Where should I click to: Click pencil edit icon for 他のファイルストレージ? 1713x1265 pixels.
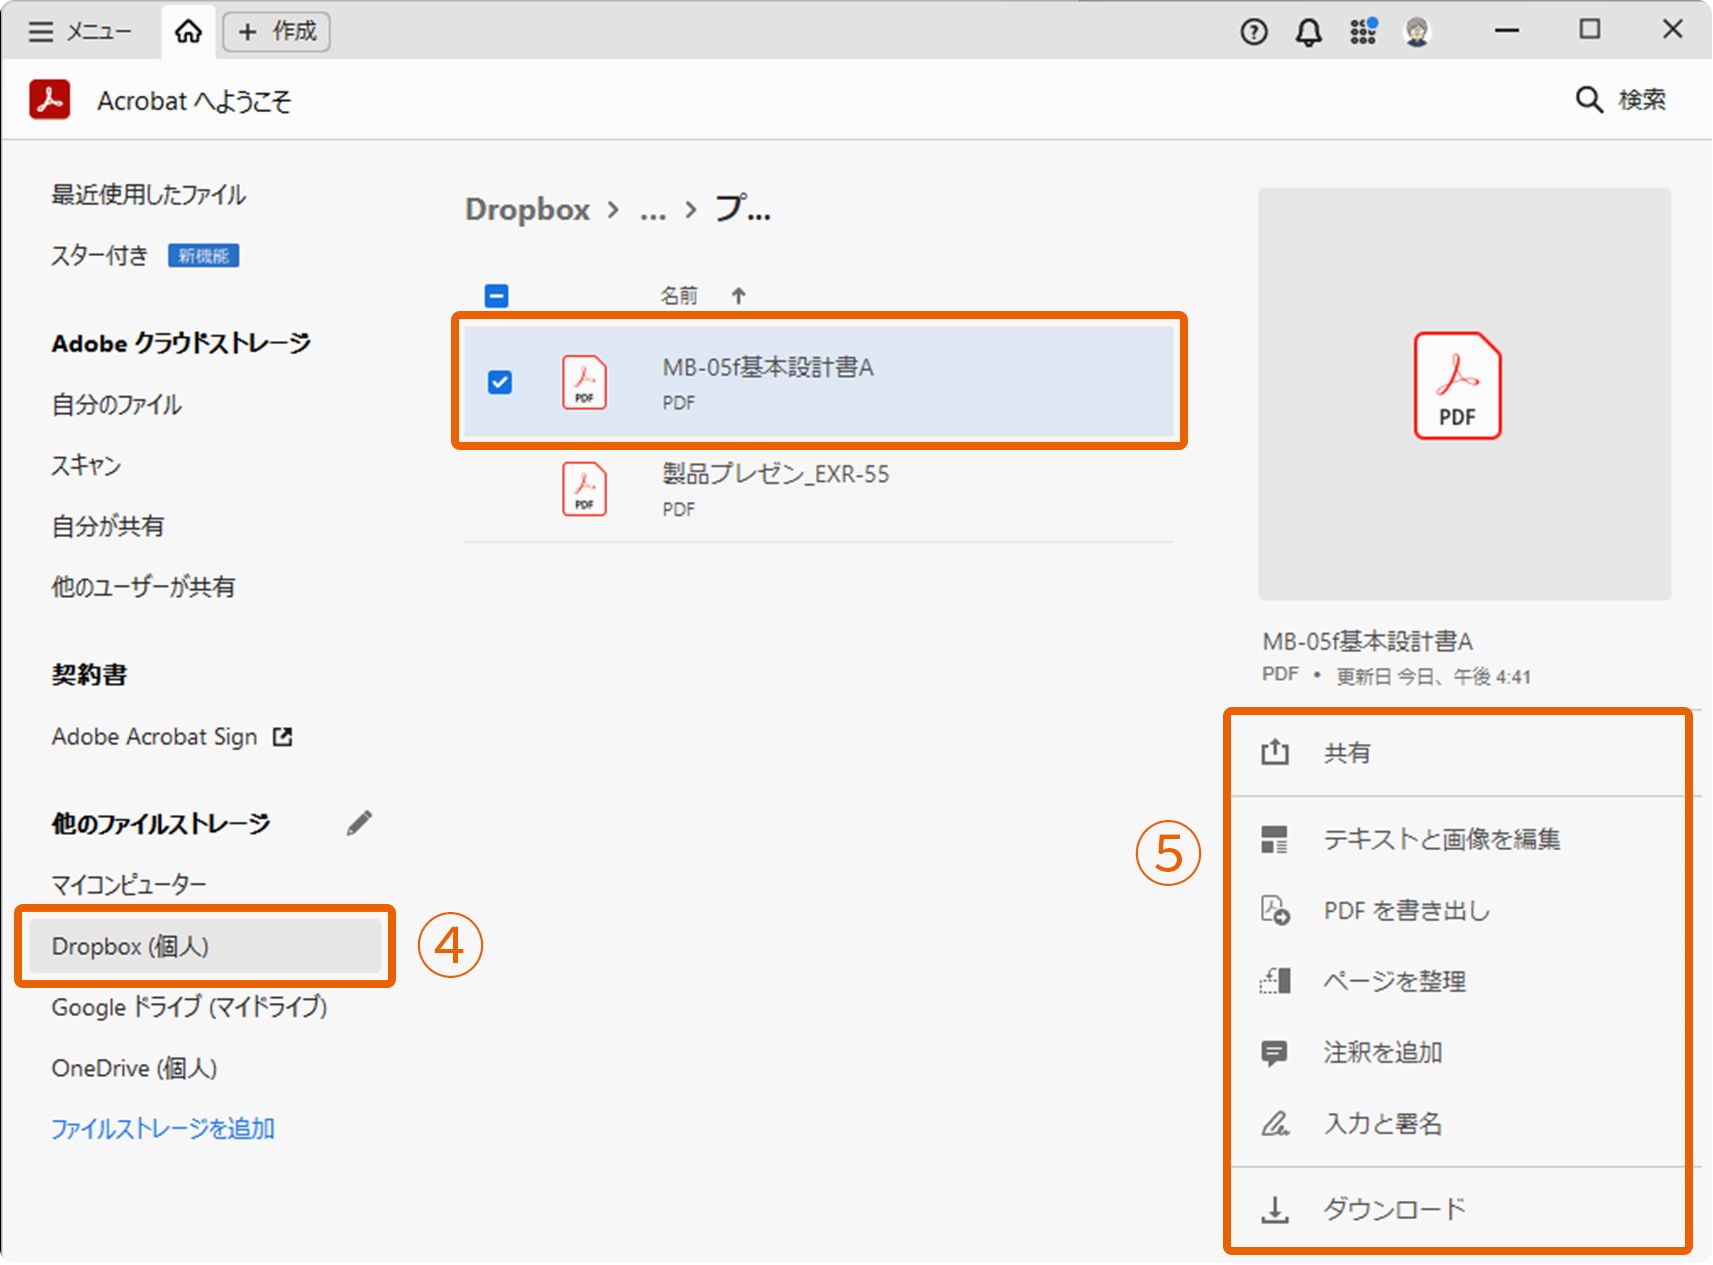[x=359, y=823]
